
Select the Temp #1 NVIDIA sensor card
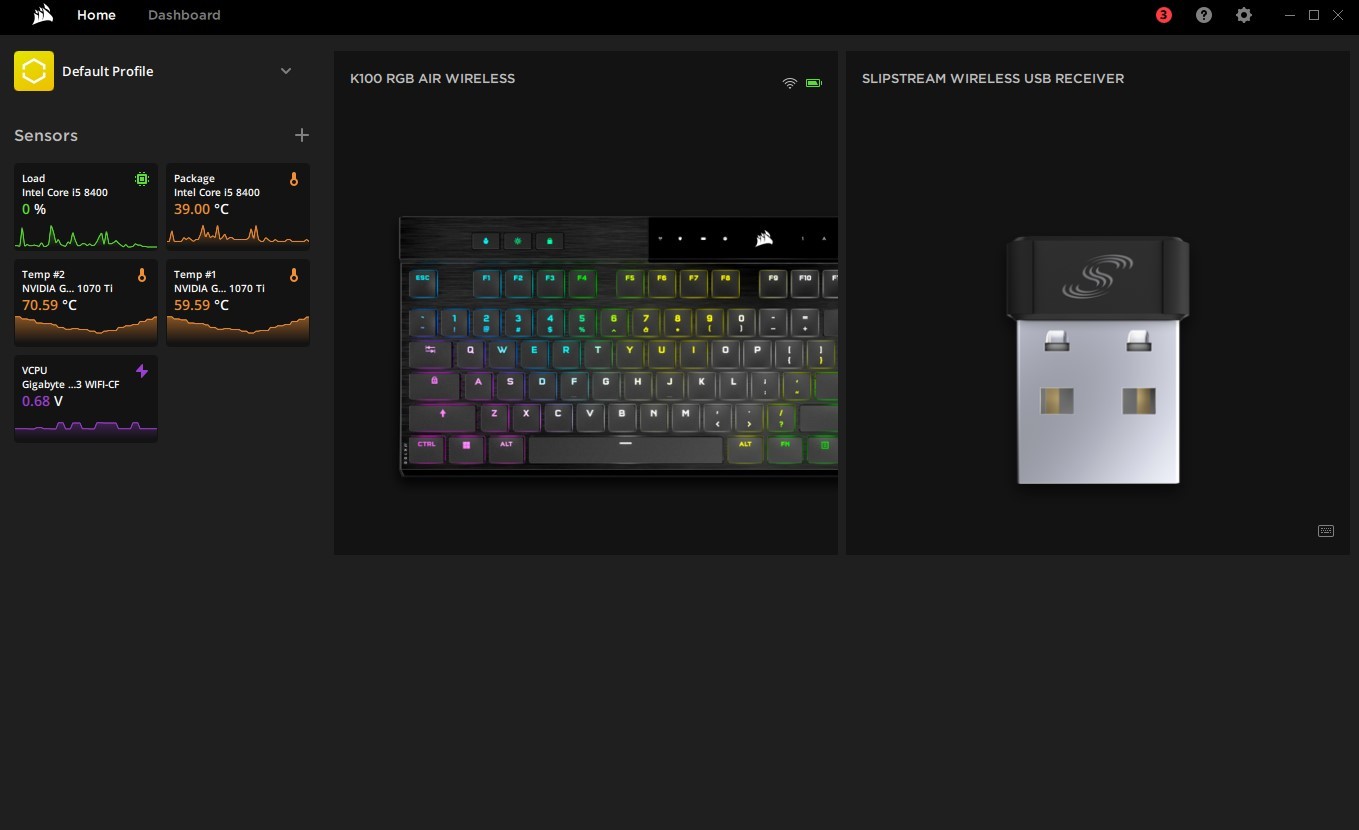click(238, 302)
